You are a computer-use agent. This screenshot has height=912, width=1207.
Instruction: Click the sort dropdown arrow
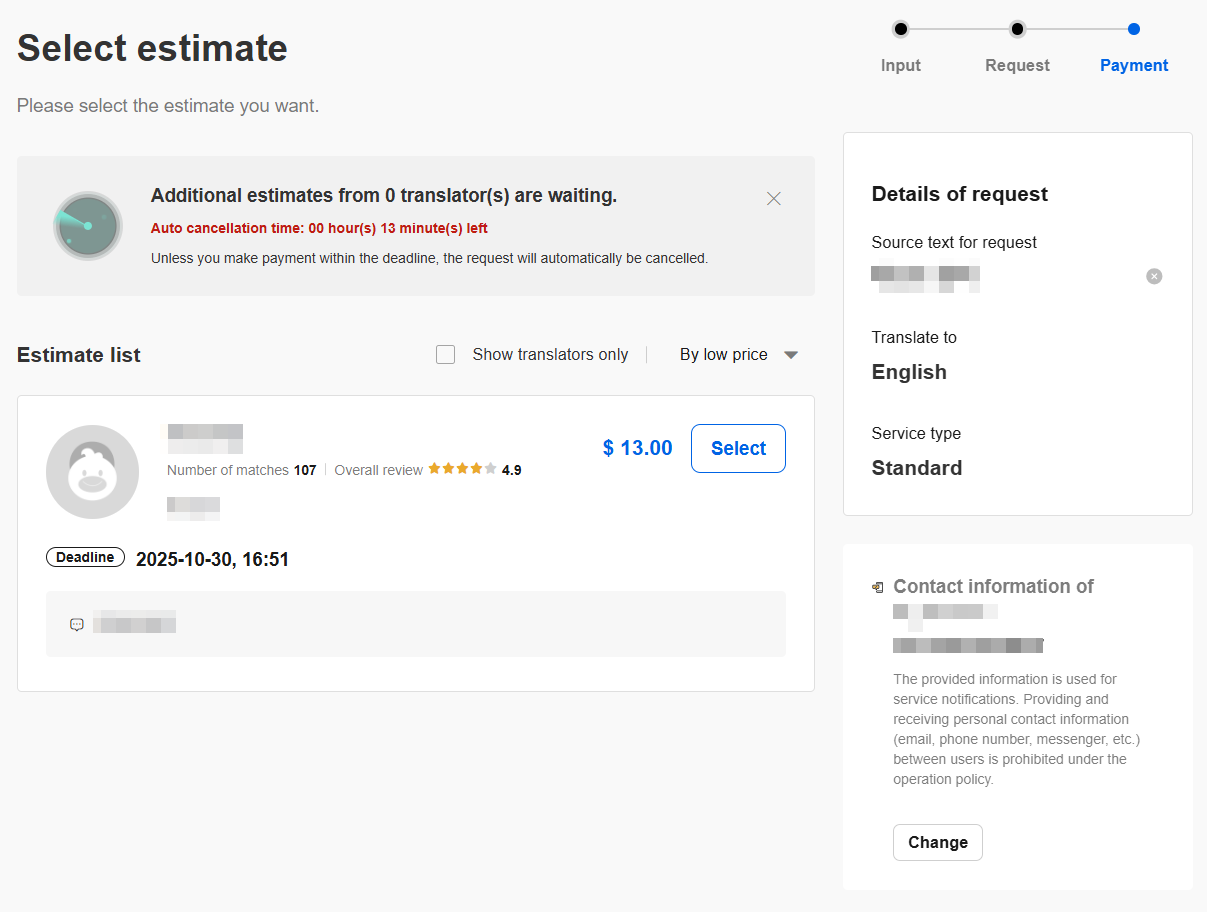[791, 355]
